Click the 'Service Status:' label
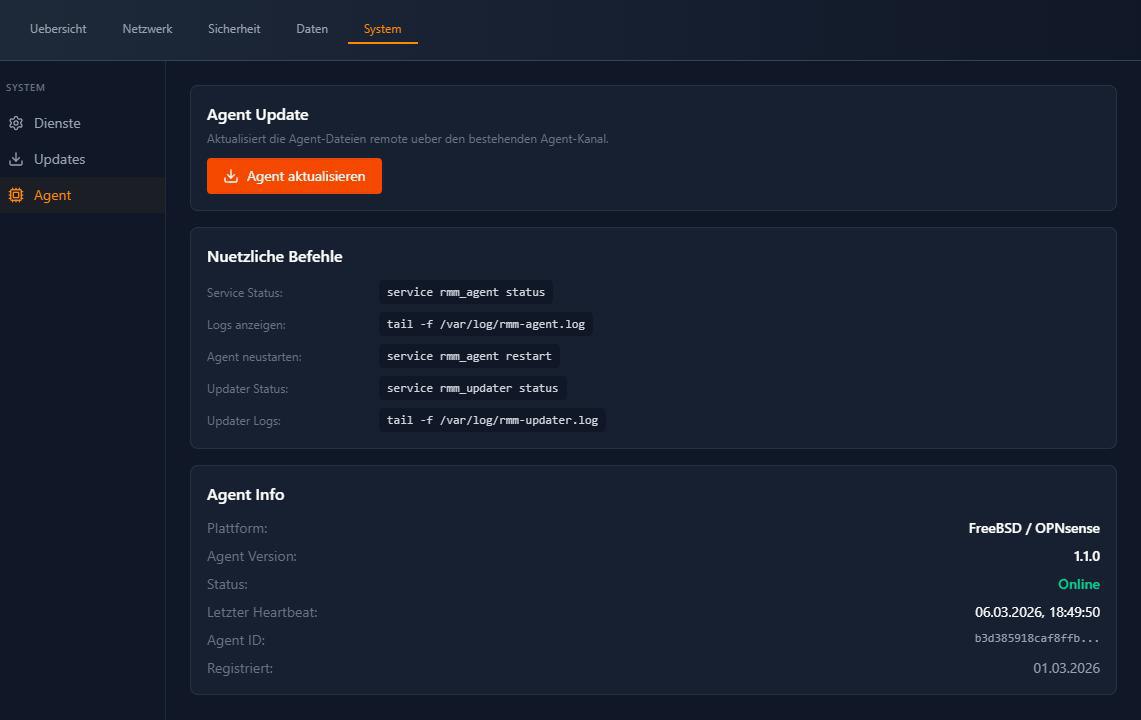1141x720 pixels. point(244,293)
